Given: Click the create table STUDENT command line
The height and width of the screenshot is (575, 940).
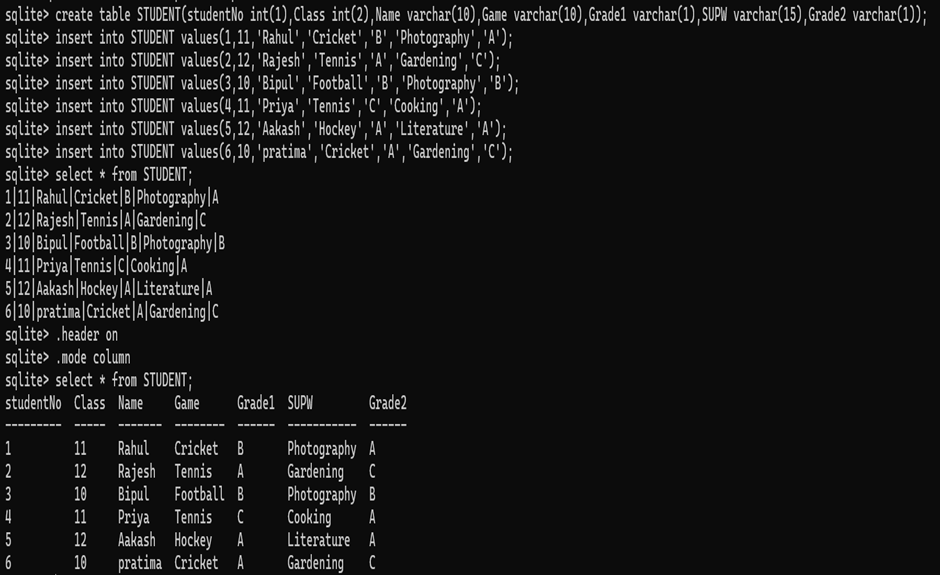Looking at the screenshot, I should click(466, 15).
